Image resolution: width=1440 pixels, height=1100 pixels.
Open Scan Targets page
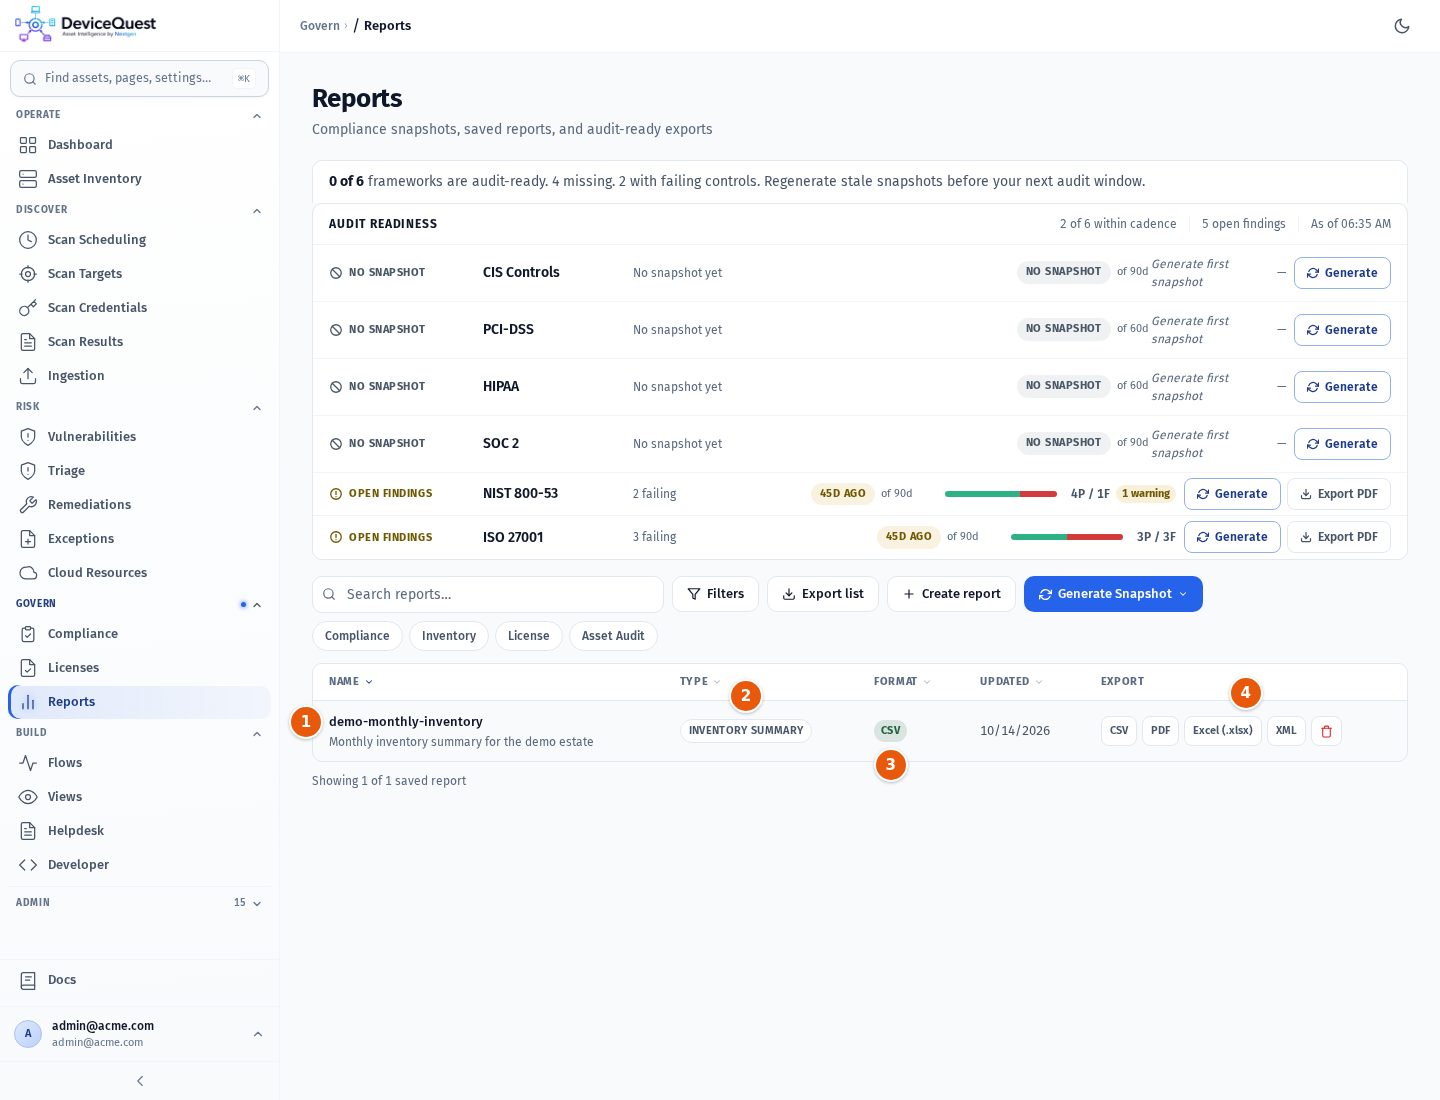click(139, 274)
